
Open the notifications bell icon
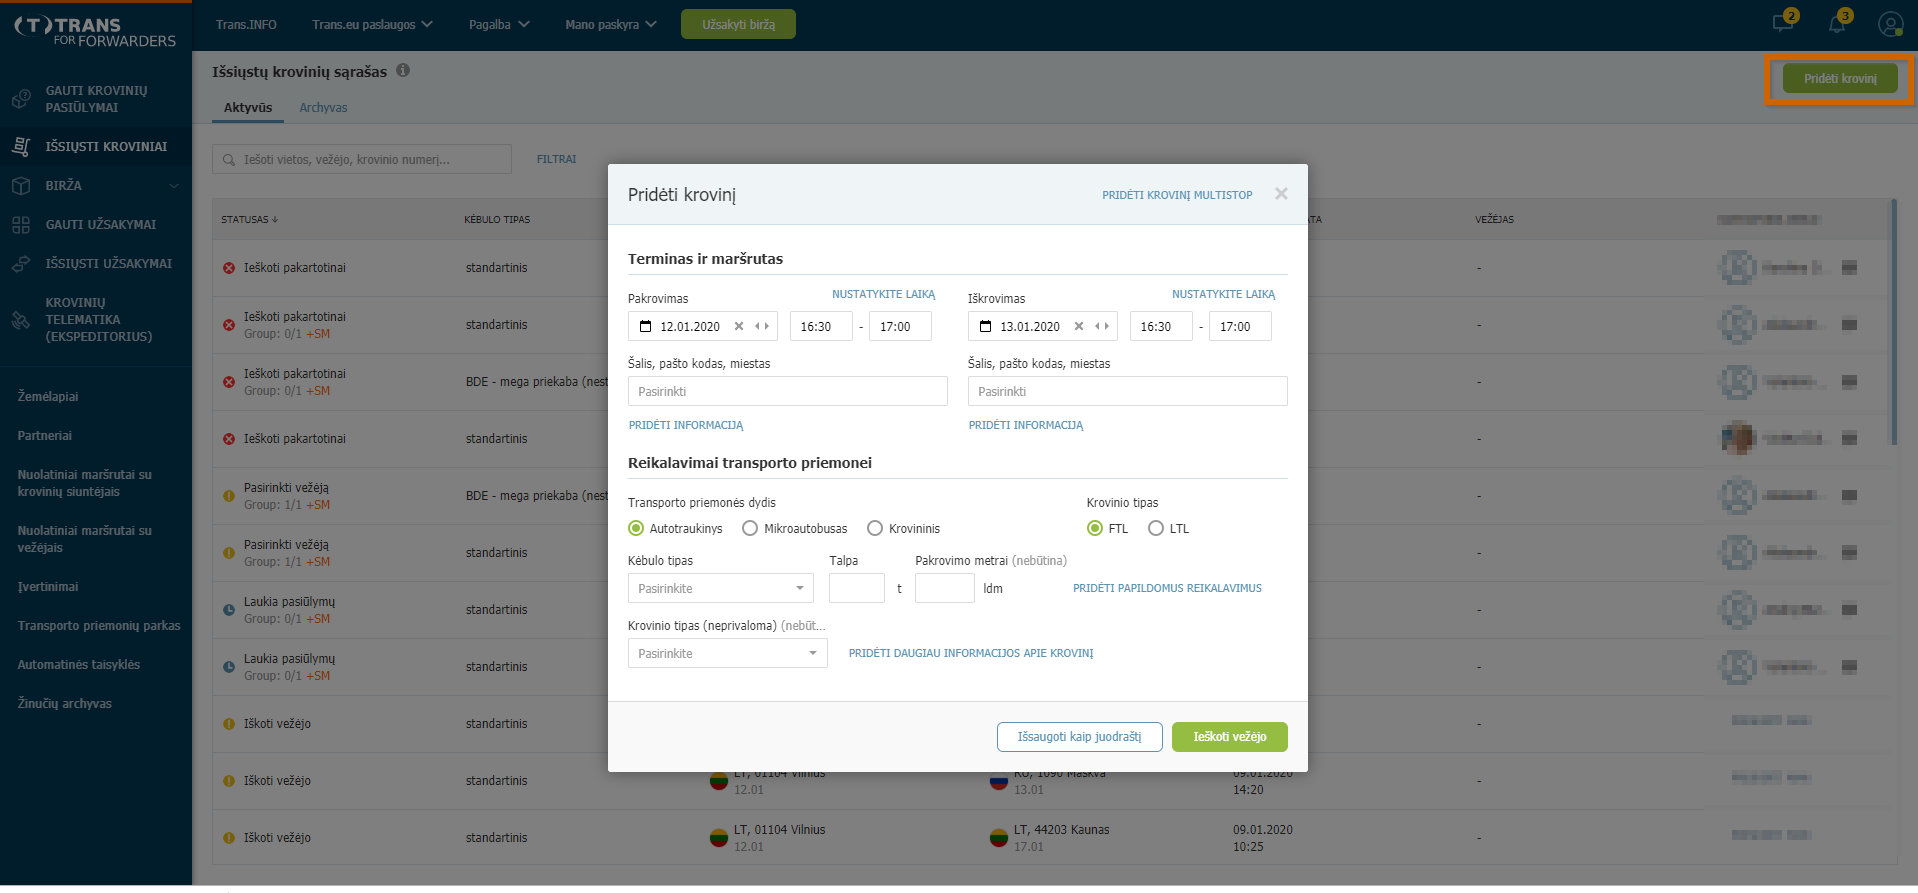tap(1838, 22)
